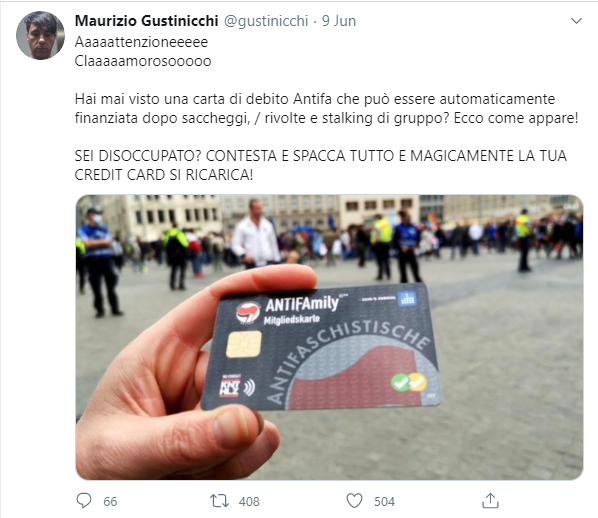Viewport: 598px width, 518px height.
Task: Click the green checkmark circle on the card
Action: [x=401, y=382]
